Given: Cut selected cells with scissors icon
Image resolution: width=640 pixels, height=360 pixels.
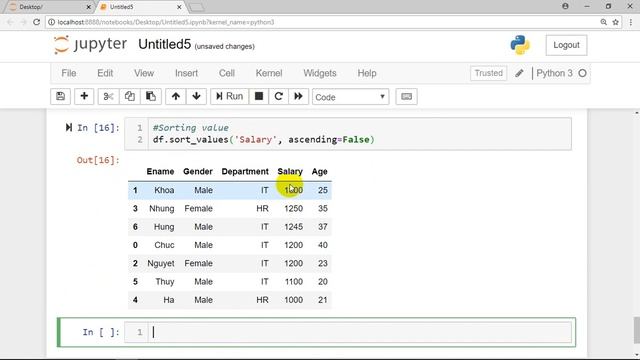Looking at the screenshot, I should click(x=108, y=96).
